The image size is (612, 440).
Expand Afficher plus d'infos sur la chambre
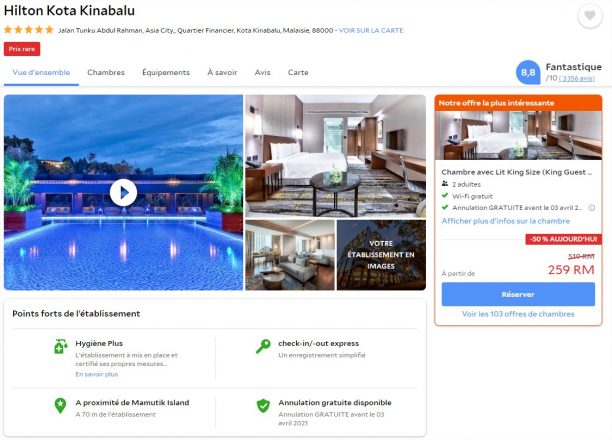tap(505, 221)
